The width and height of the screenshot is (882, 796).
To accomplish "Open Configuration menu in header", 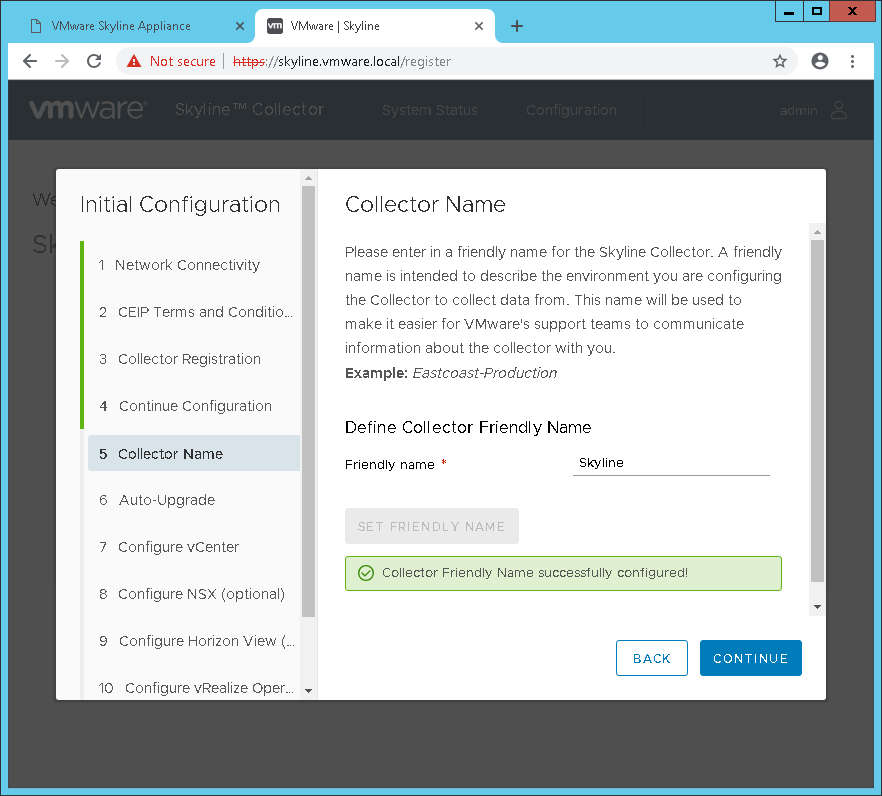I will click(x=571, y=110).
